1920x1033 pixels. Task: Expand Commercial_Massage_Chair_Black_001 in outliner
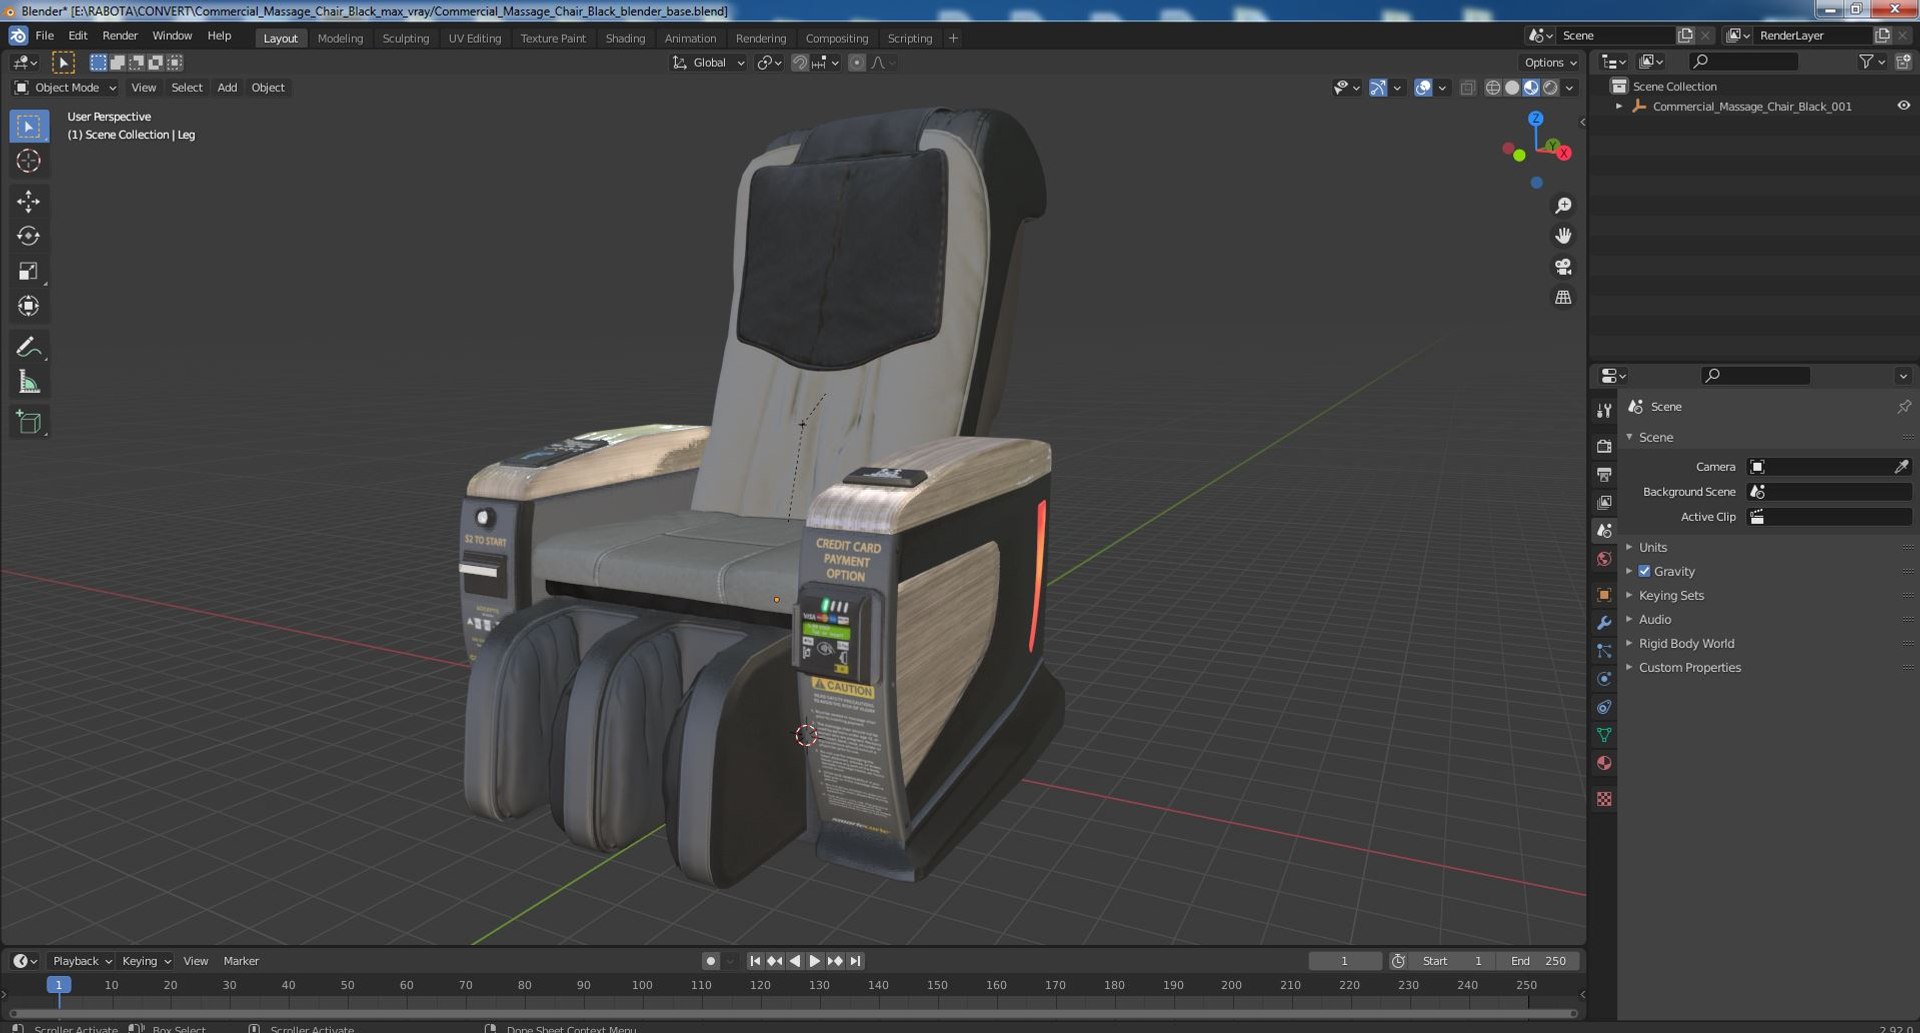pos(1619,106)
